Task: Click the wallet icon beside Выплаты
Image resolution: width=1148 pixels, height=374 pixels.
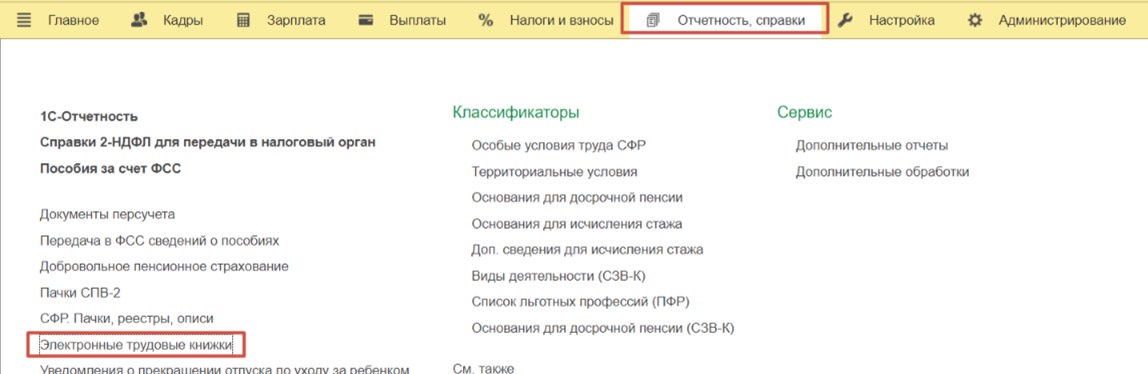Action: coord(367,20)
